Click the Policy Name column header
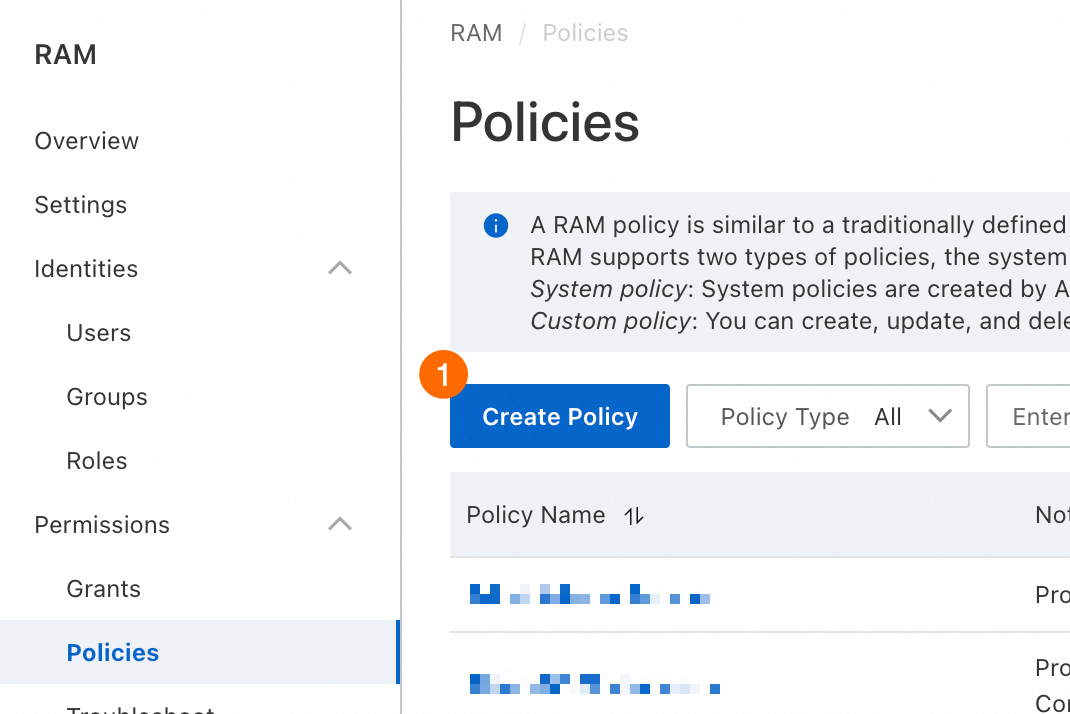This screenshot has height=714, width=1070. point(536,515)
